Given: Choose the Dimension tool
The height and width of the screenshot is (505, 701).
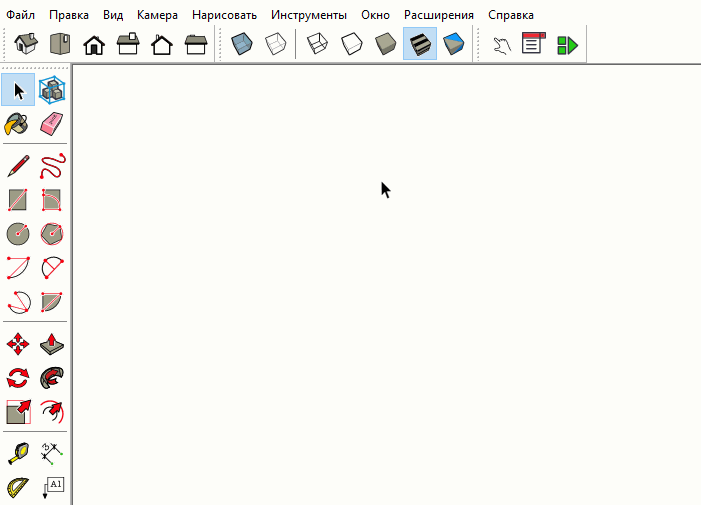Looking at the screenshot, I should pos(52,453).
